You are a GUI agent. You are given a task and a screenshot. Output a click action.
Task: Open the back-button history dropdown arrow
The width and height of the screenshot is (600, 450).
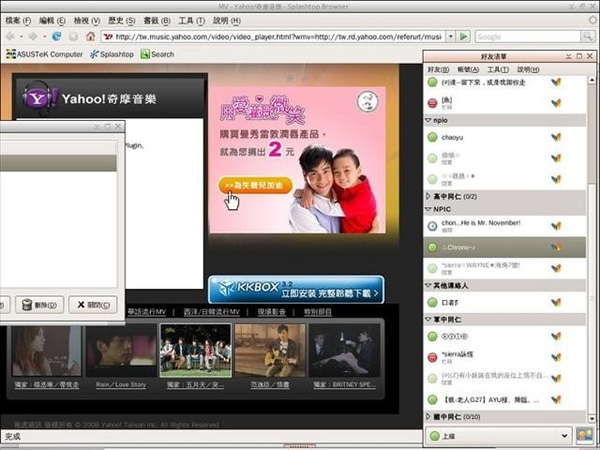21,36
